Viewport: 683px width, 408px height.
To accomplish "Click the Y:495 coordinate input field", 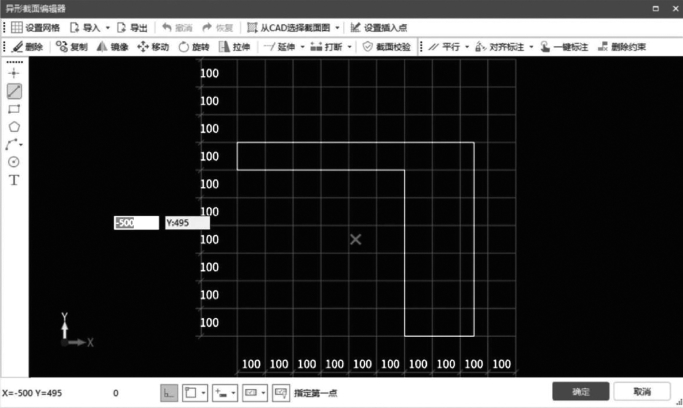I will 187,223.
